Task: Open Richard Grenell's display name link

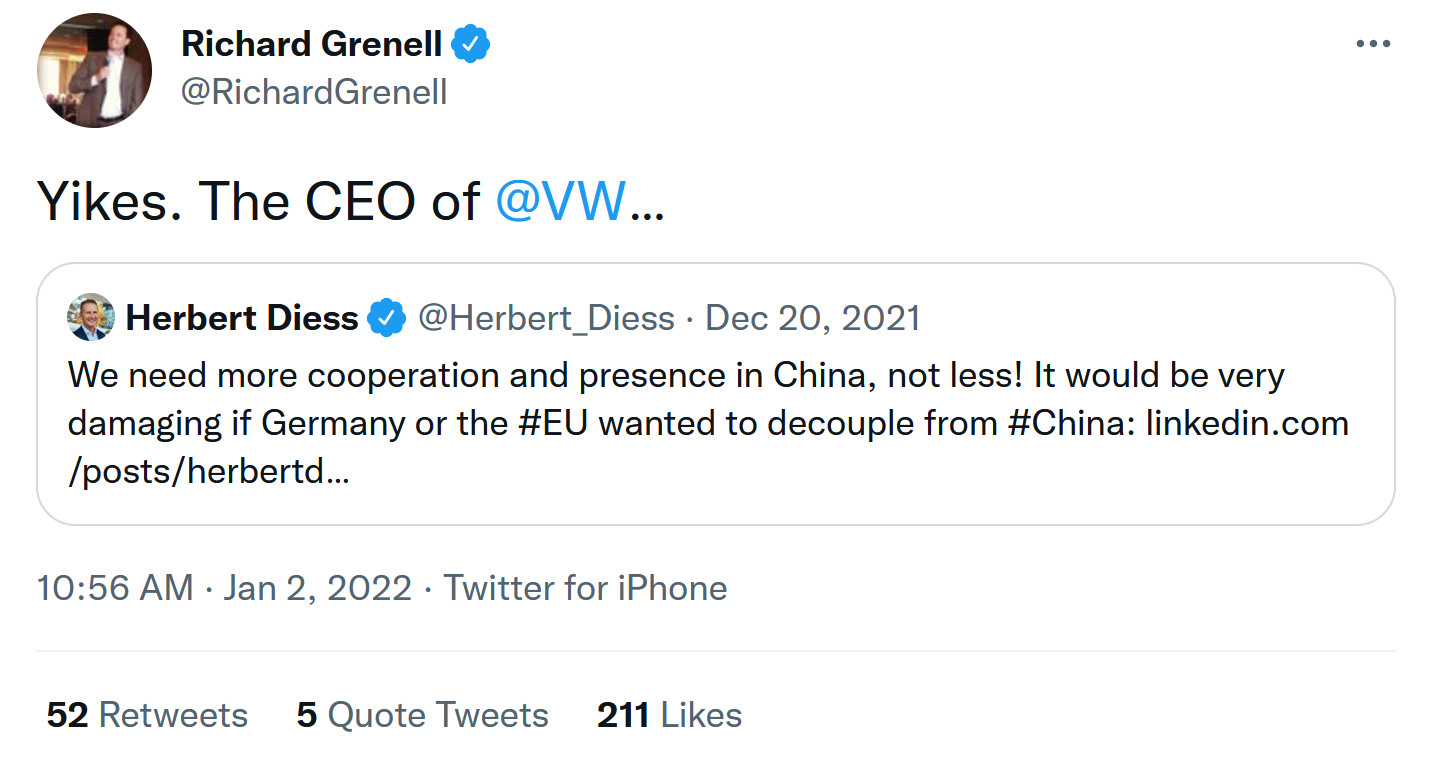Action: pyautogui.click(x=311, y=44)
